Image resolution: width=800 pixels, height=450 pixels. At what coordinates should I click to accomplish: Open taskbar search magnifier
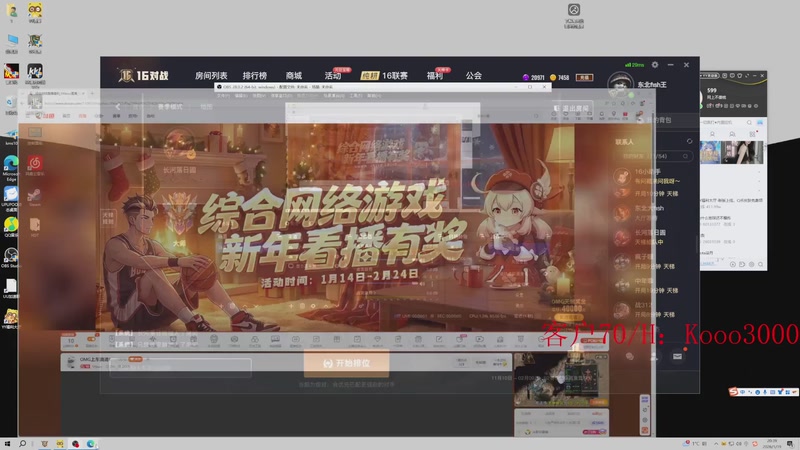(x=22, y=444)
